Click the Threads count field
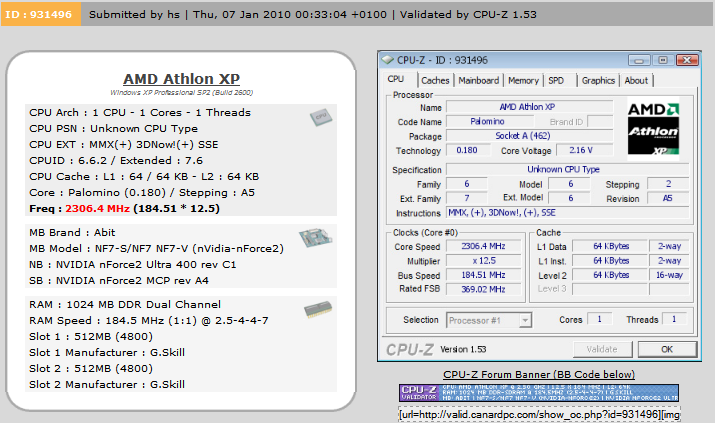 (x=674, y=319)
